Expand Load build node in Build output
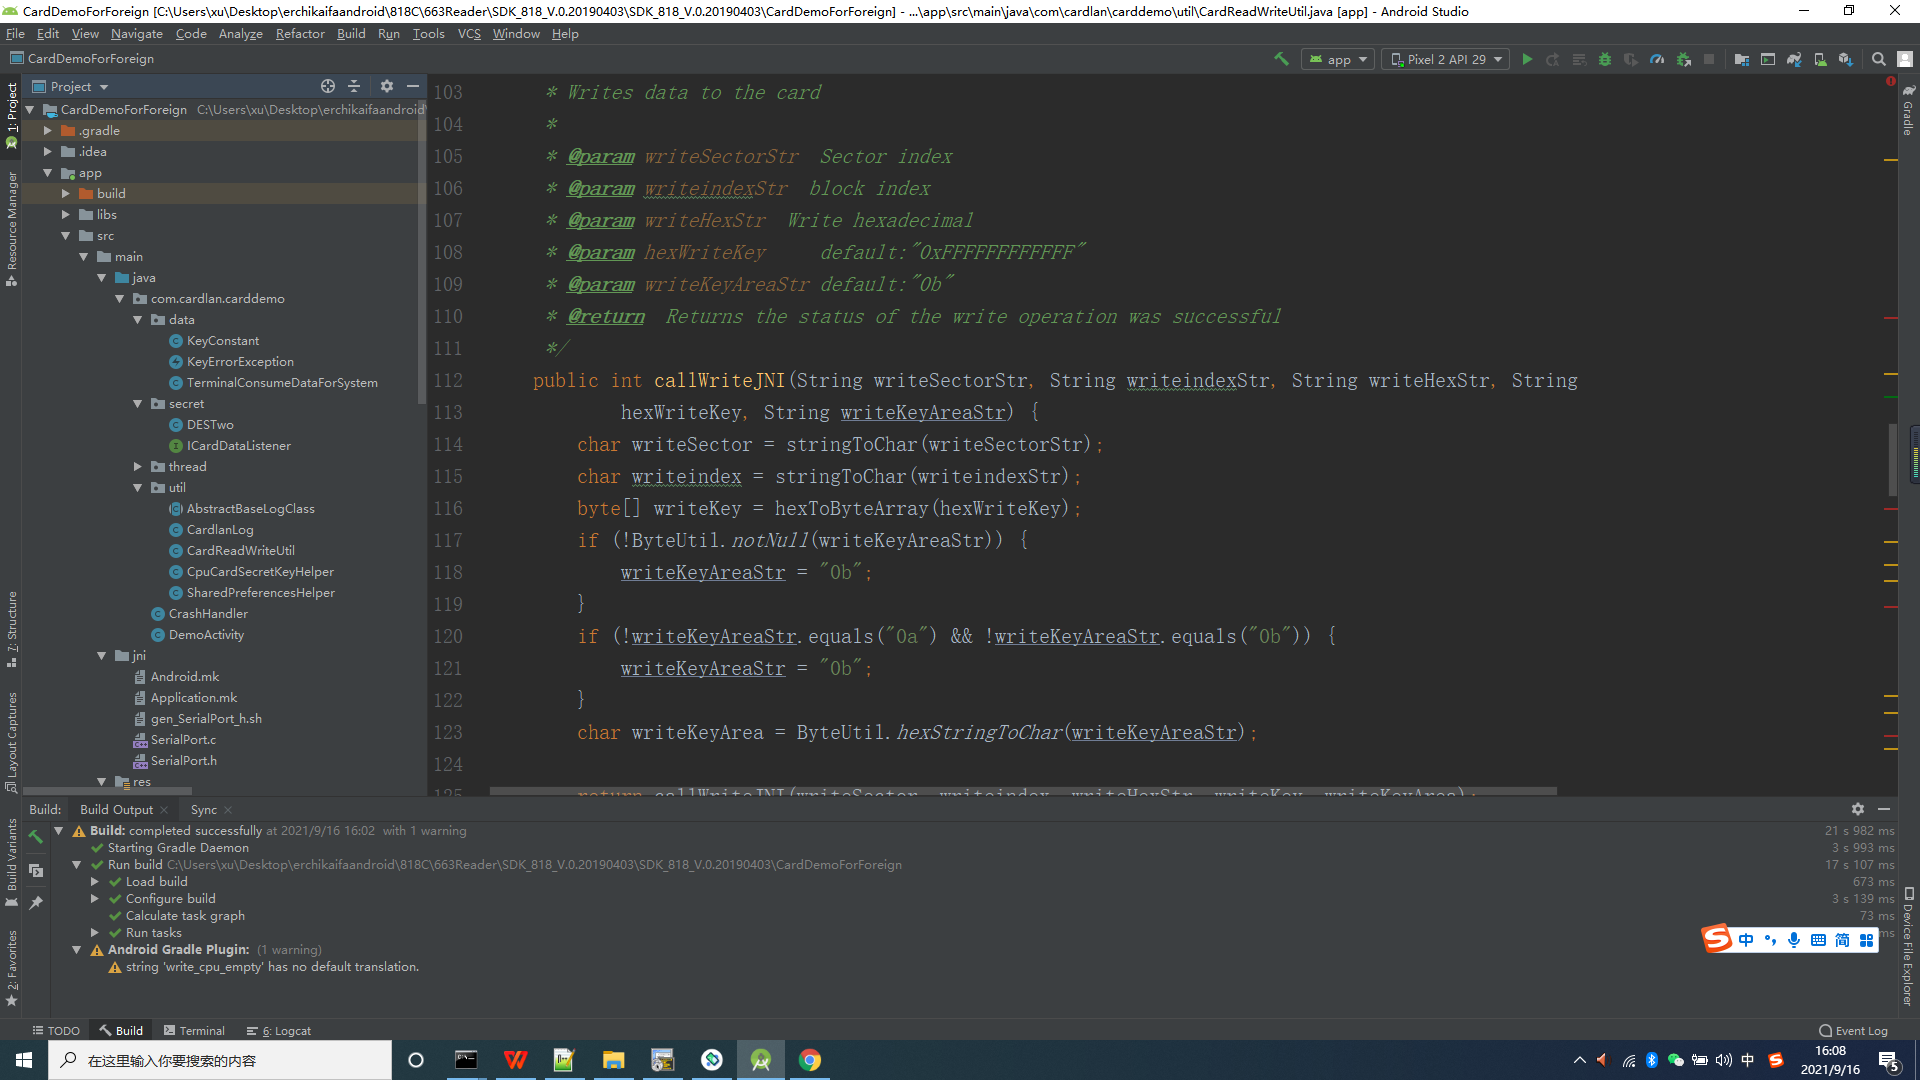Image resolution: width=1920 pixels, height=1080 pixels. coord(95,881)
